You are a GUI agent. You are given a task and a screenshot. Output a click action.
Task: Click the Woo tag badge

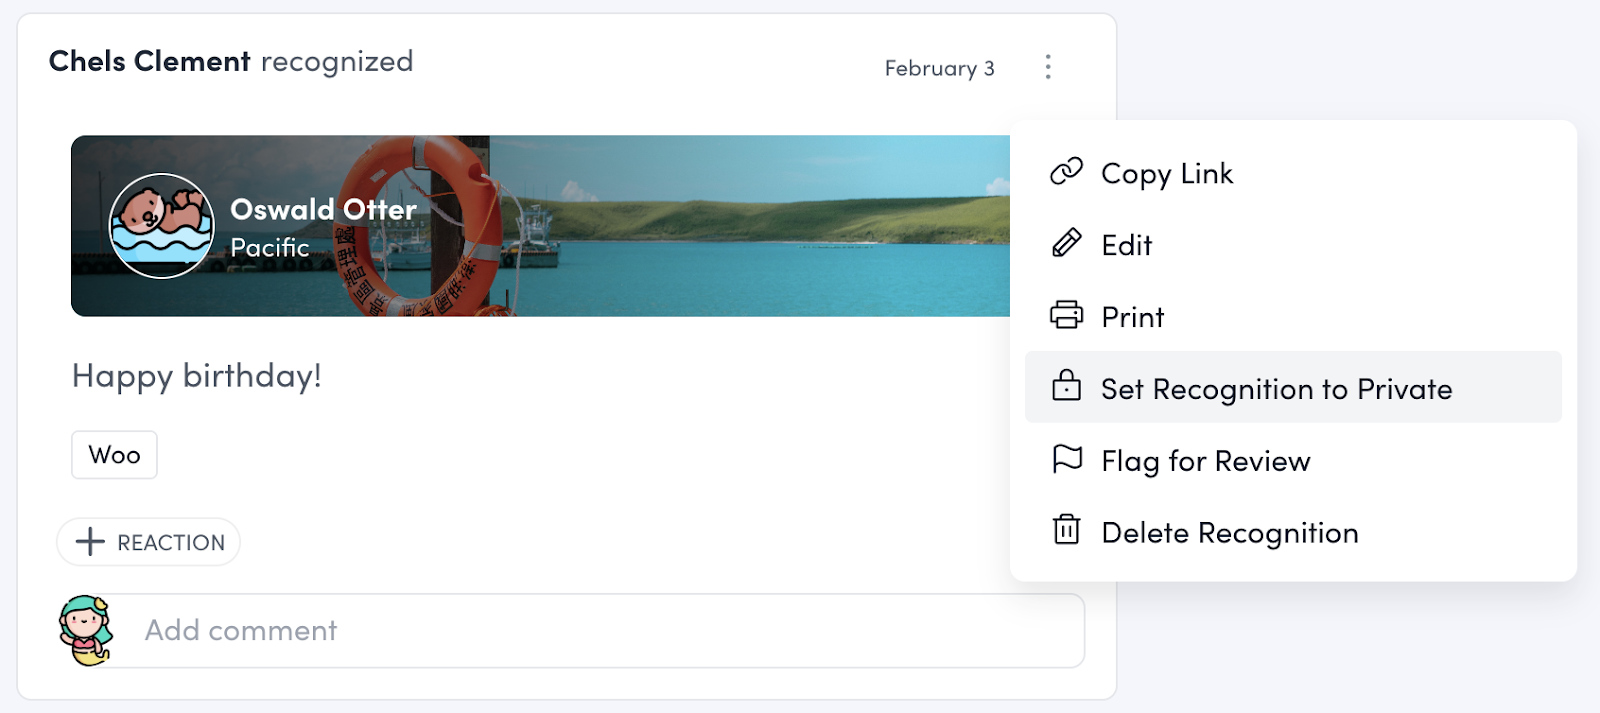point(114,455)
